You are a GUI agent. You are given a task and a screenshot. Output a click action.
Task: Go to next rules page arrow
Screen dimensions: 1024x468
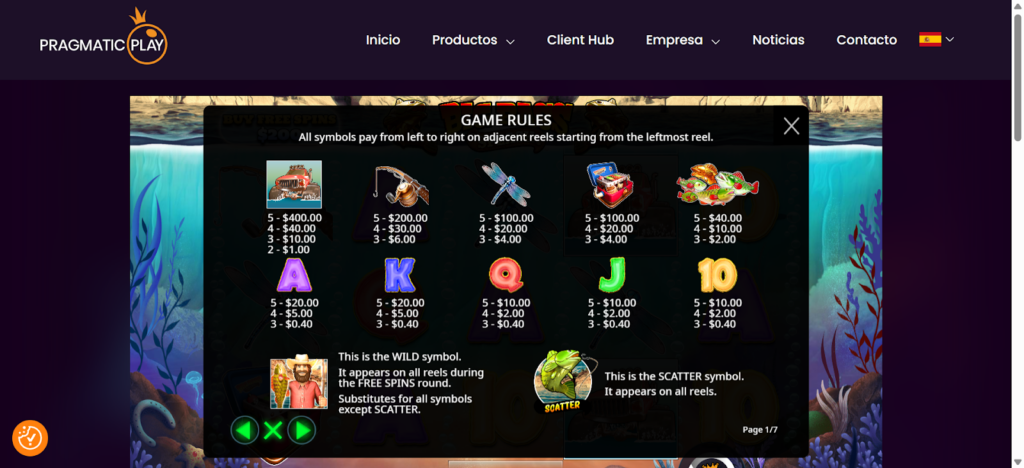[x=302, y=430]
